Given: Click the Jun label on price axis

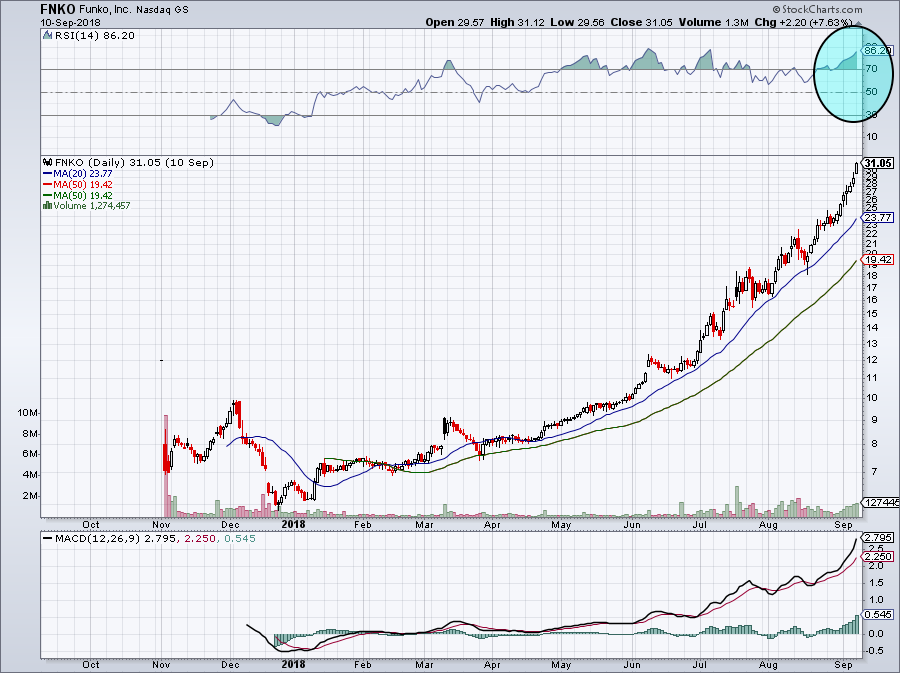Looking at the screenshot, I should [631, 524].
